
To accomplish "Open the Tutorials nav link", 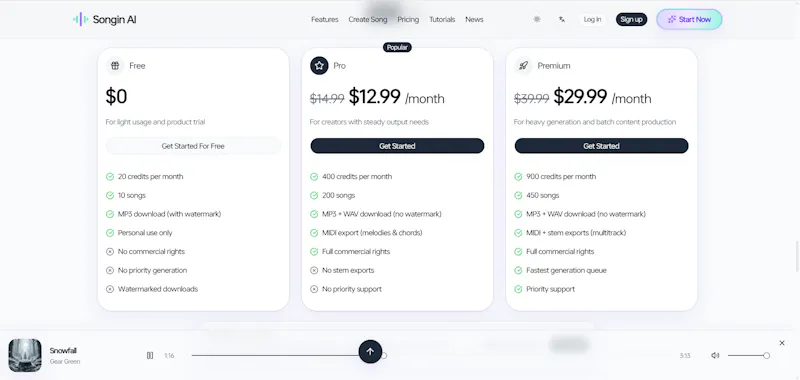I will [442, 19].
